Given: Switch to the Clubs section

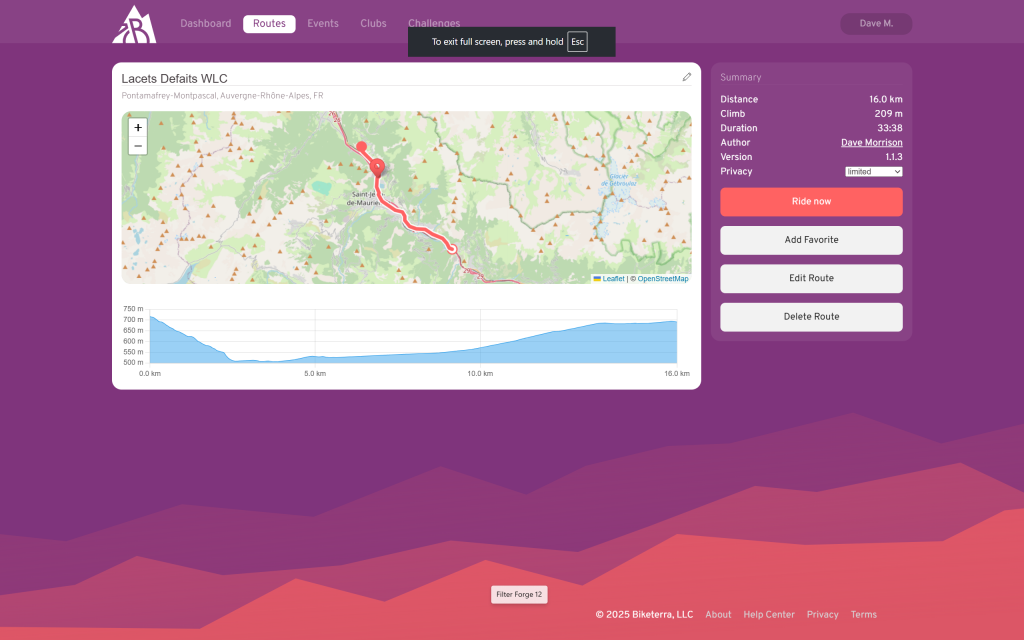Looking at the screenshot, I should (x=373, y=23).
